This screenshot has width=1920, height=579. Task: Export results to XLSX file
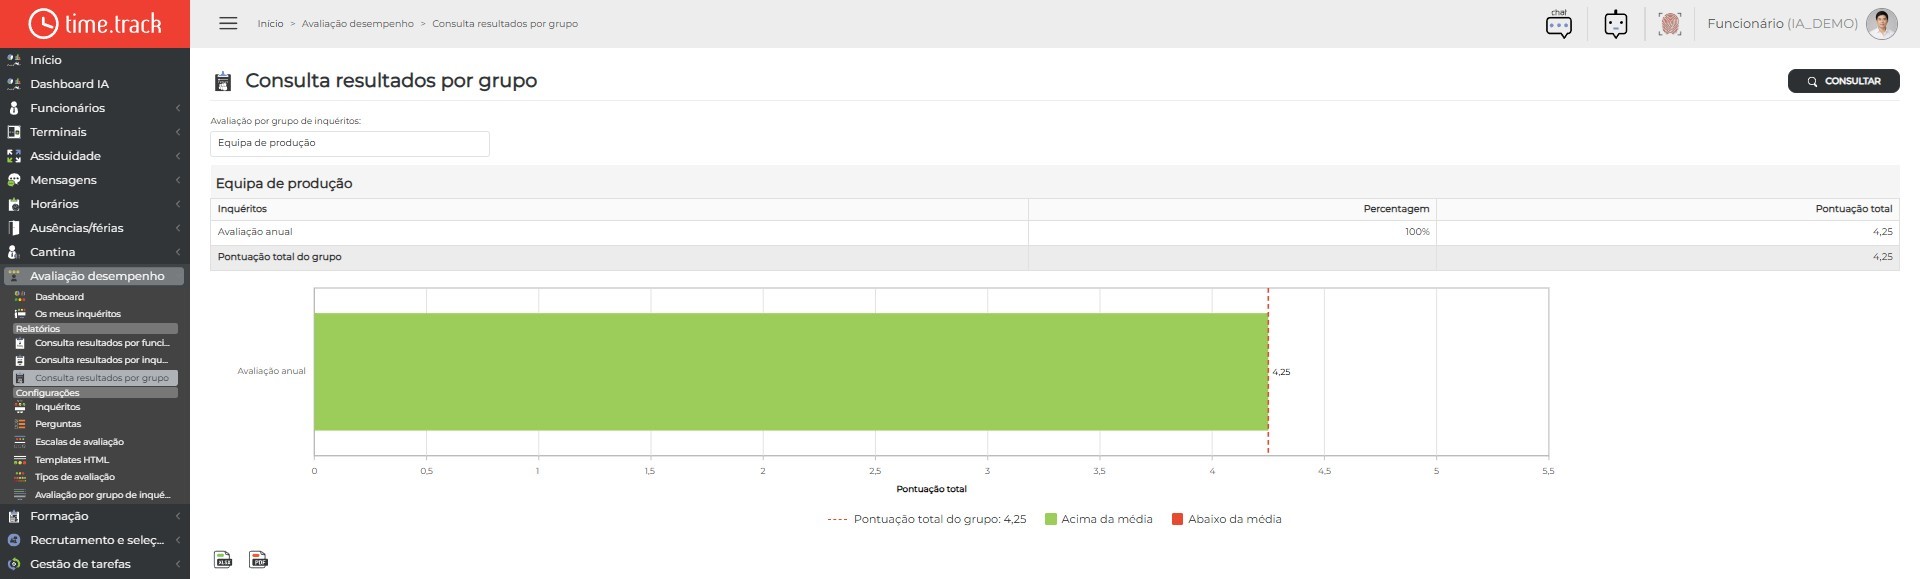pos(224,559)
